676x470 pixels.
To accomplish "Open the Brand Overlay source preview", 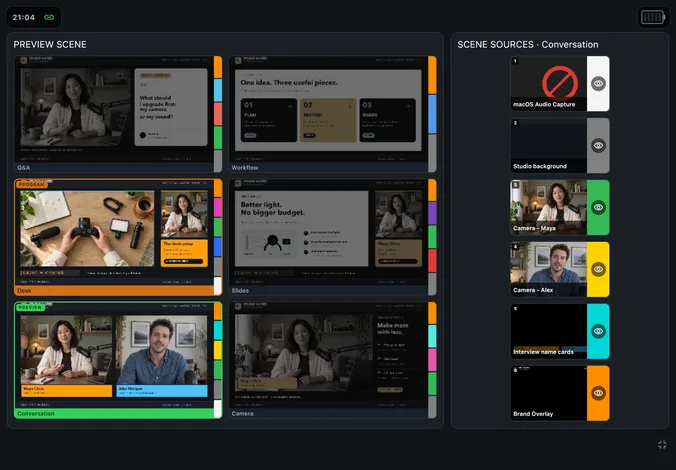I will [548, 393].
